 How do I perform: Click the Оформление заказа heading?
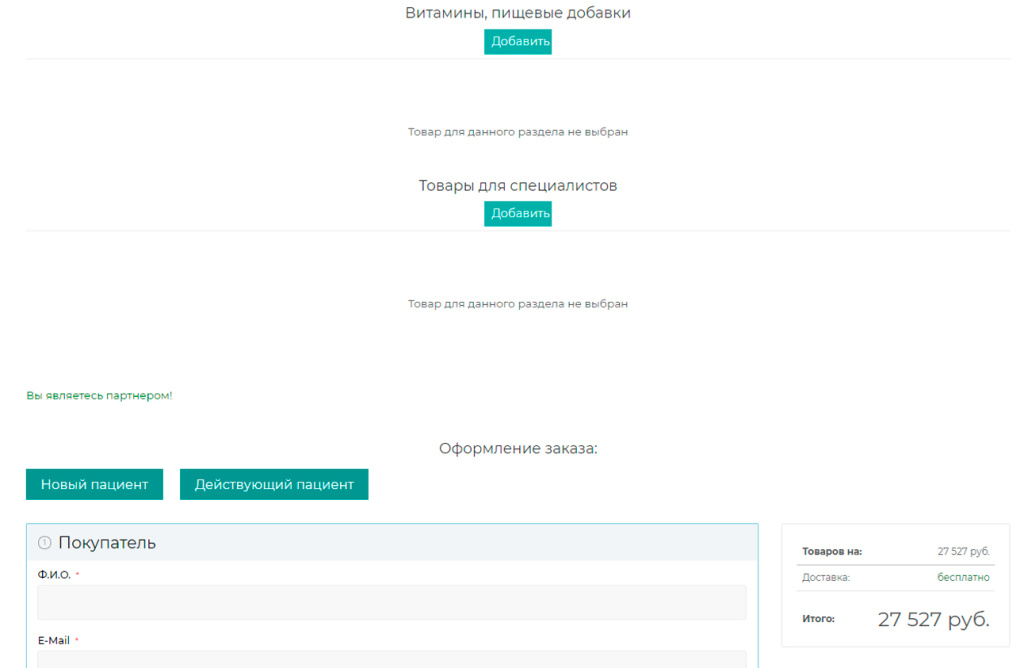pos(517,448)
